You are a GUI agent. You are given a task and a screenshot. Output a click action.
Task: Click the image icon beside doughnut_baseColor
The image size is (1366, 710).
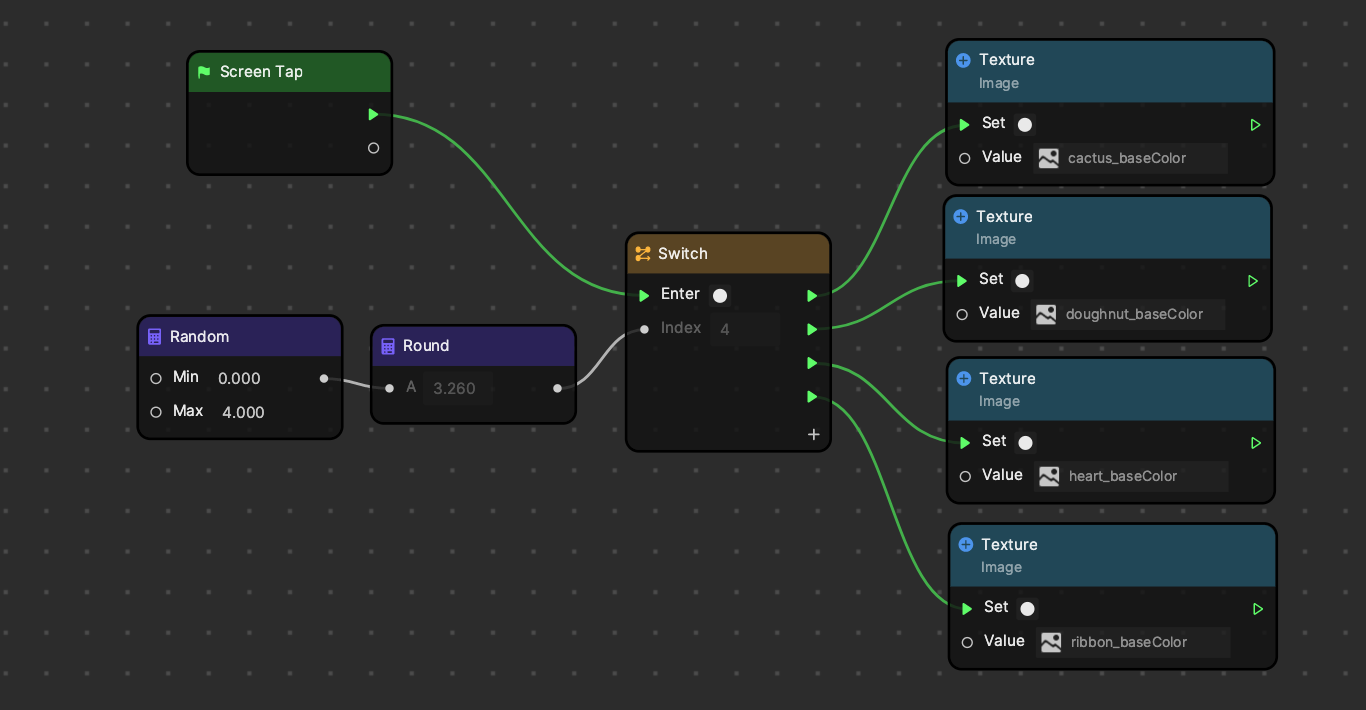[x=1045, y=314]
